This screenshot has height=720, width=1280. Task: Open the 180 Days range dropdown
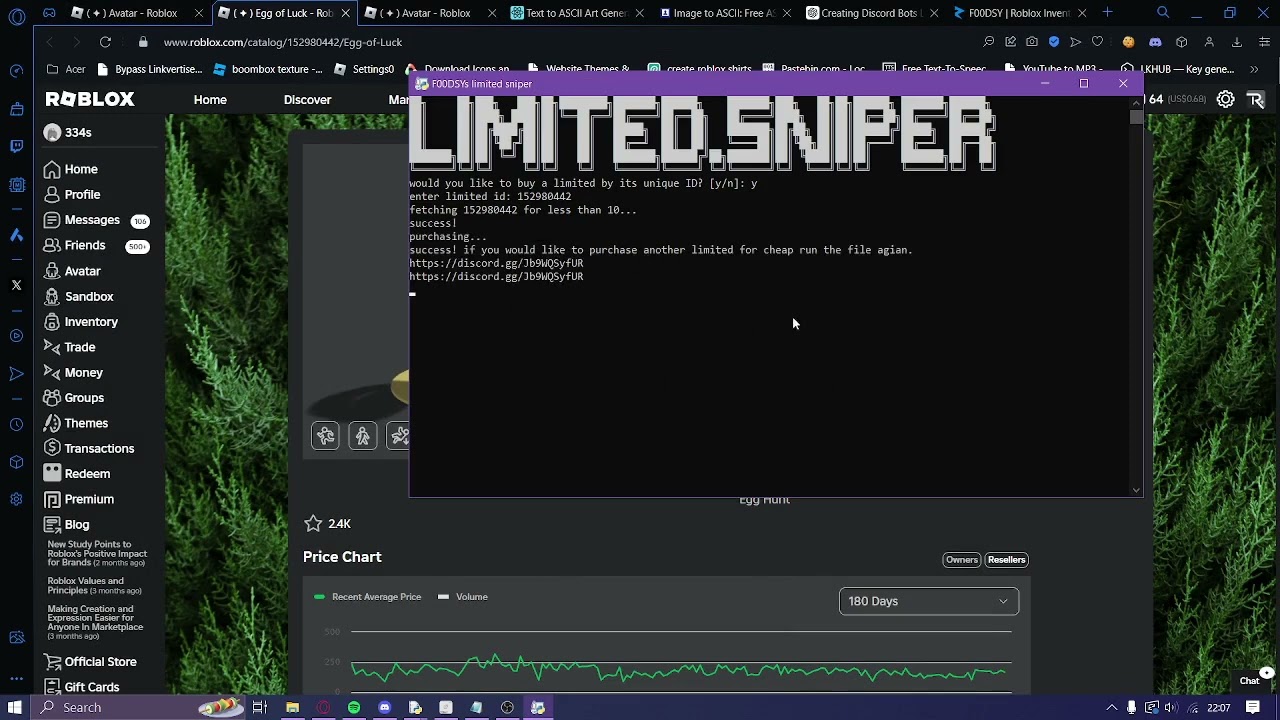tap(929, 601)
